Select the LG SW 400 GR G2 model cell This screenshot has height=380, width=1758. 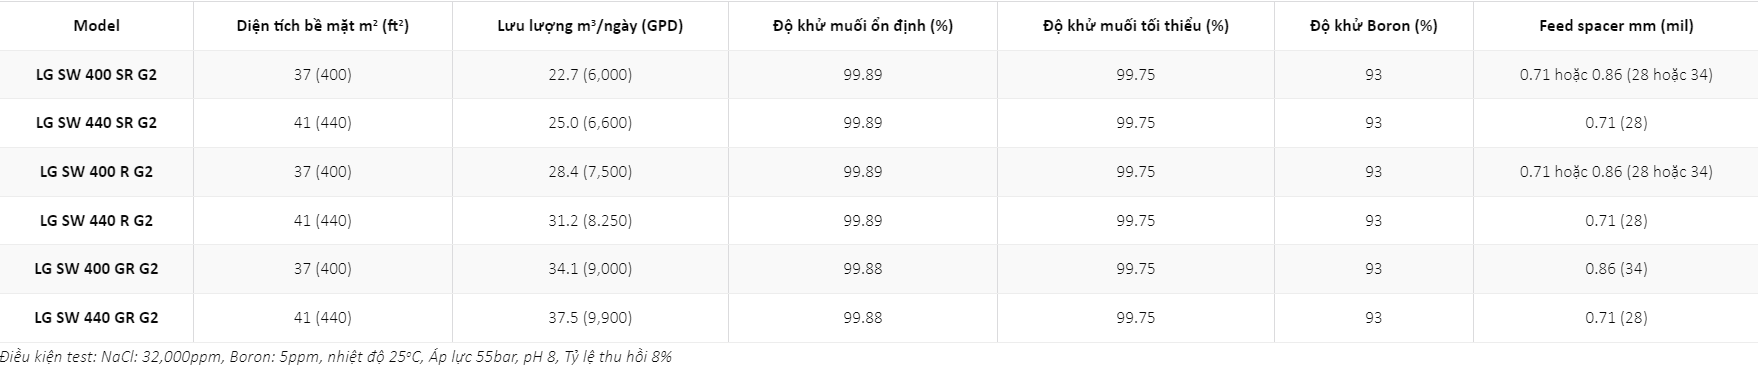tap(96, 269)
